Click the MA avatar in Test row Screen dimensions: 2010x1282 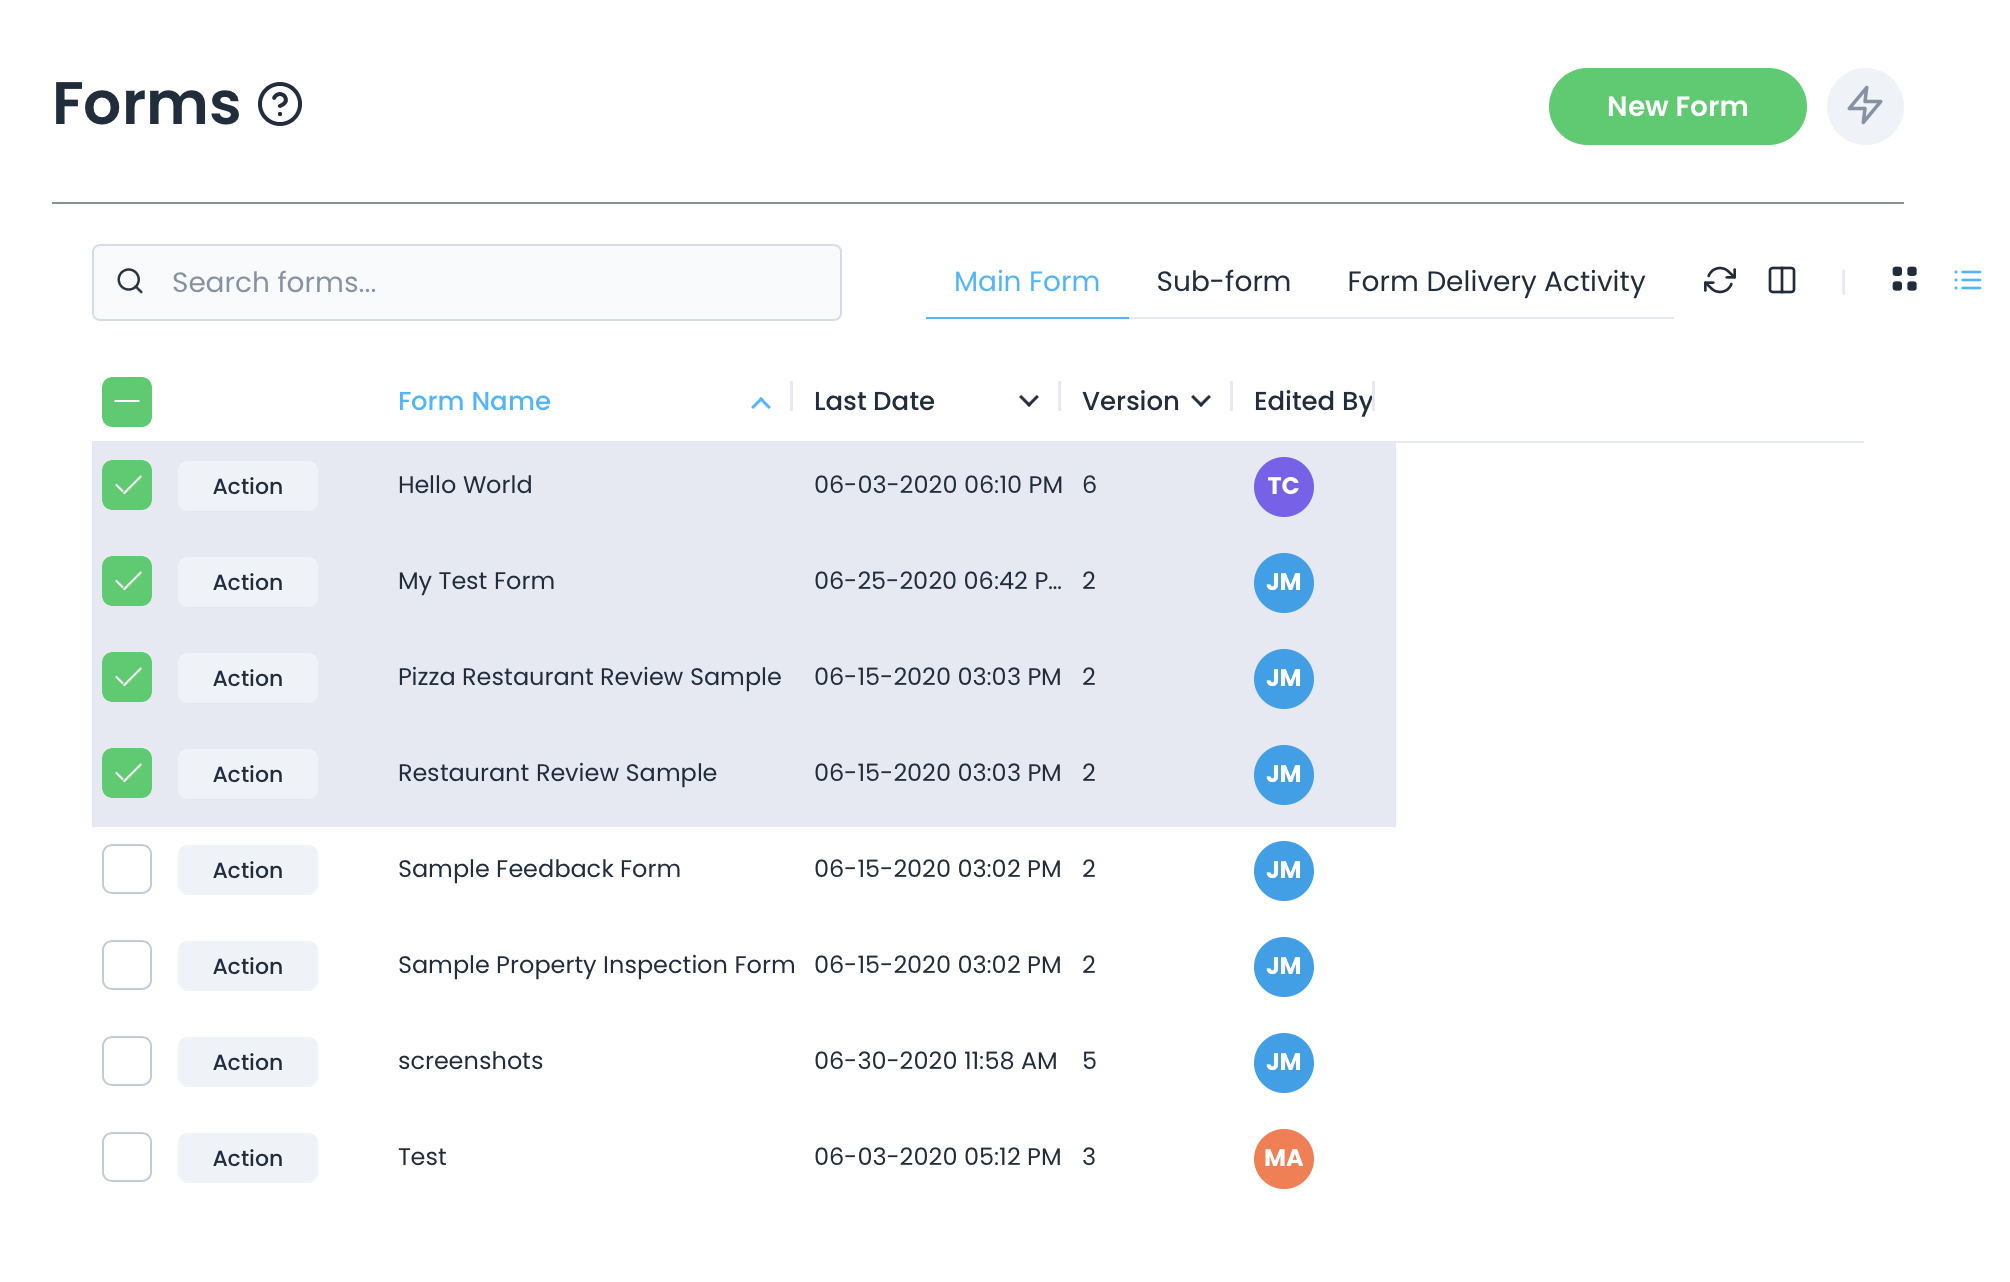(1283, 1159)
